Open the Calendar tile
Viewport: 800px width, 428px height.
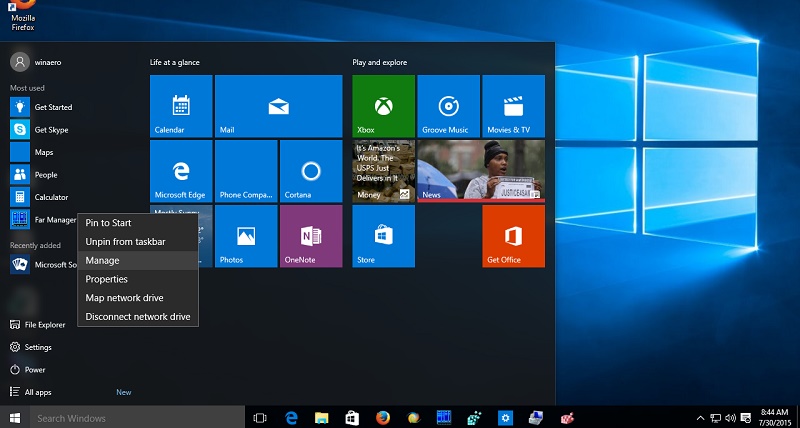tap(181, 106)
